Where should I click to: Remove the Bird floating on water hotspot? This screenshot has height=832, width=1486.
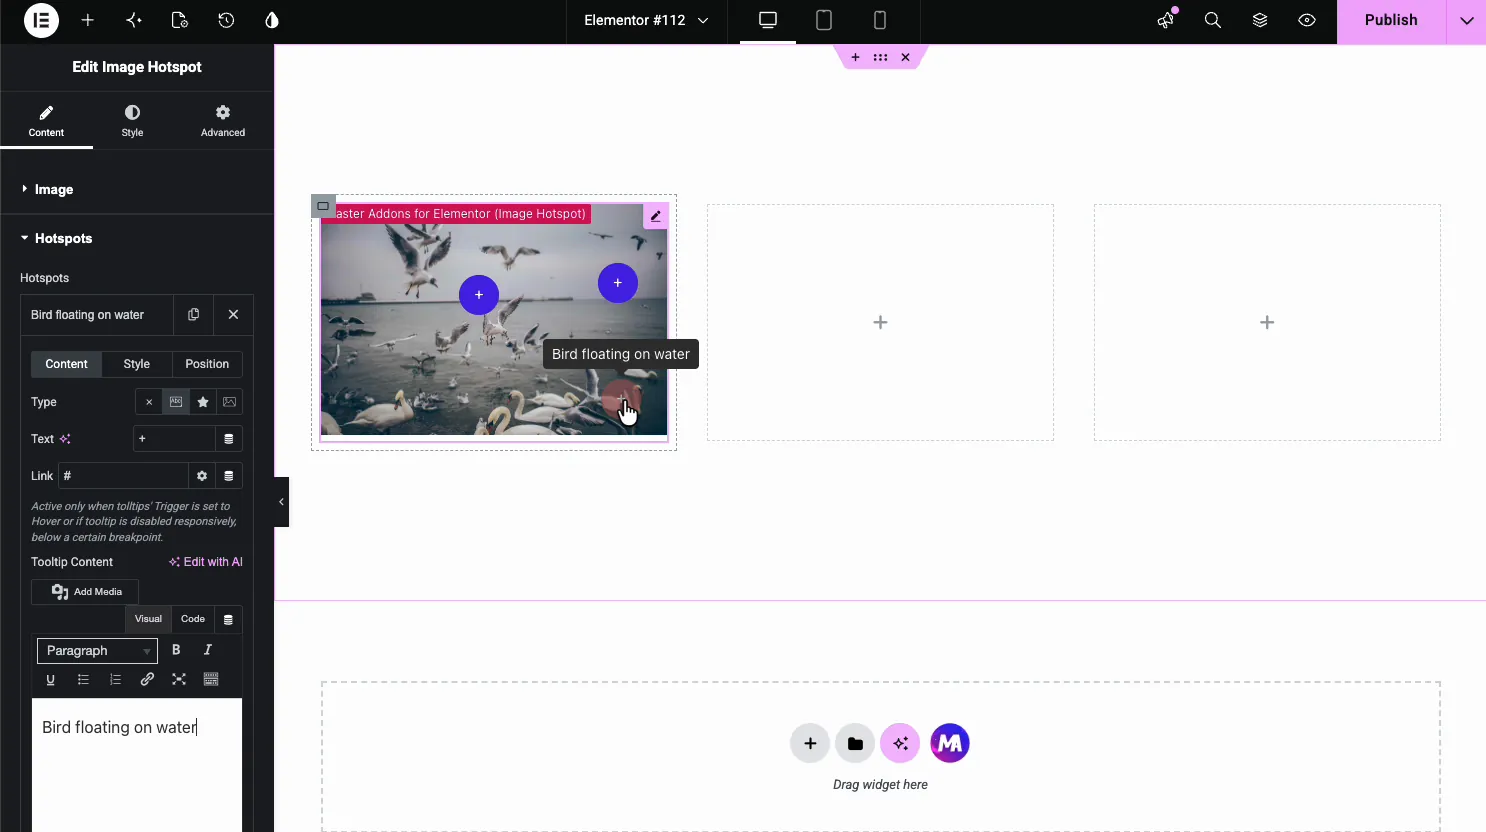233,315
